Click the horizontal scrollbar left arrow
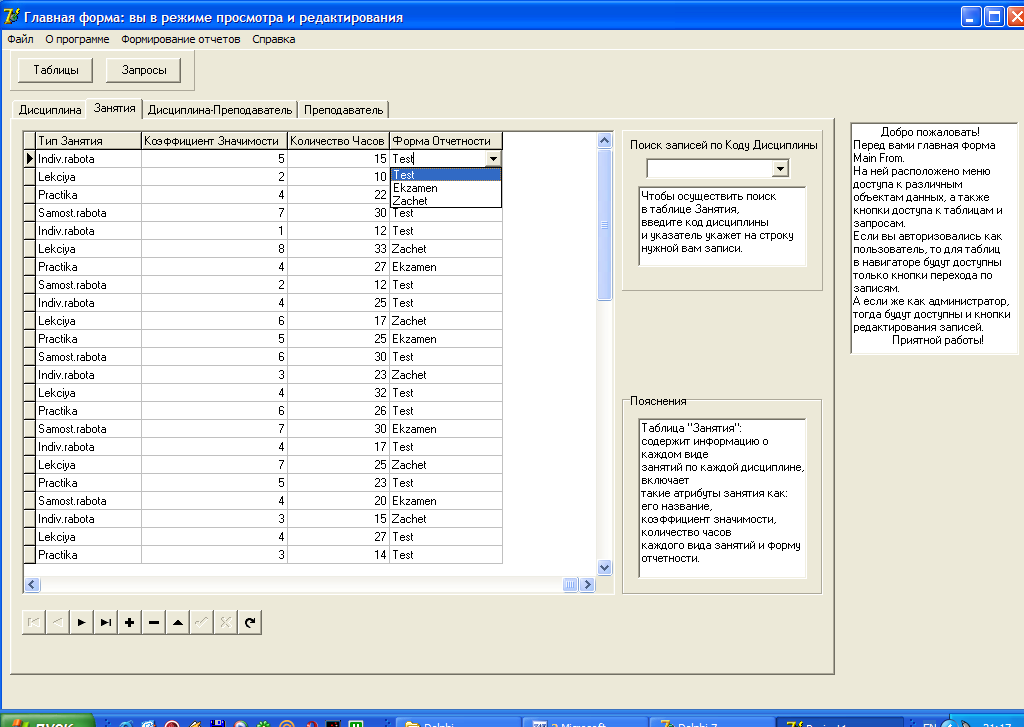This screenshot has width=1024, height=727. (32, 585)
